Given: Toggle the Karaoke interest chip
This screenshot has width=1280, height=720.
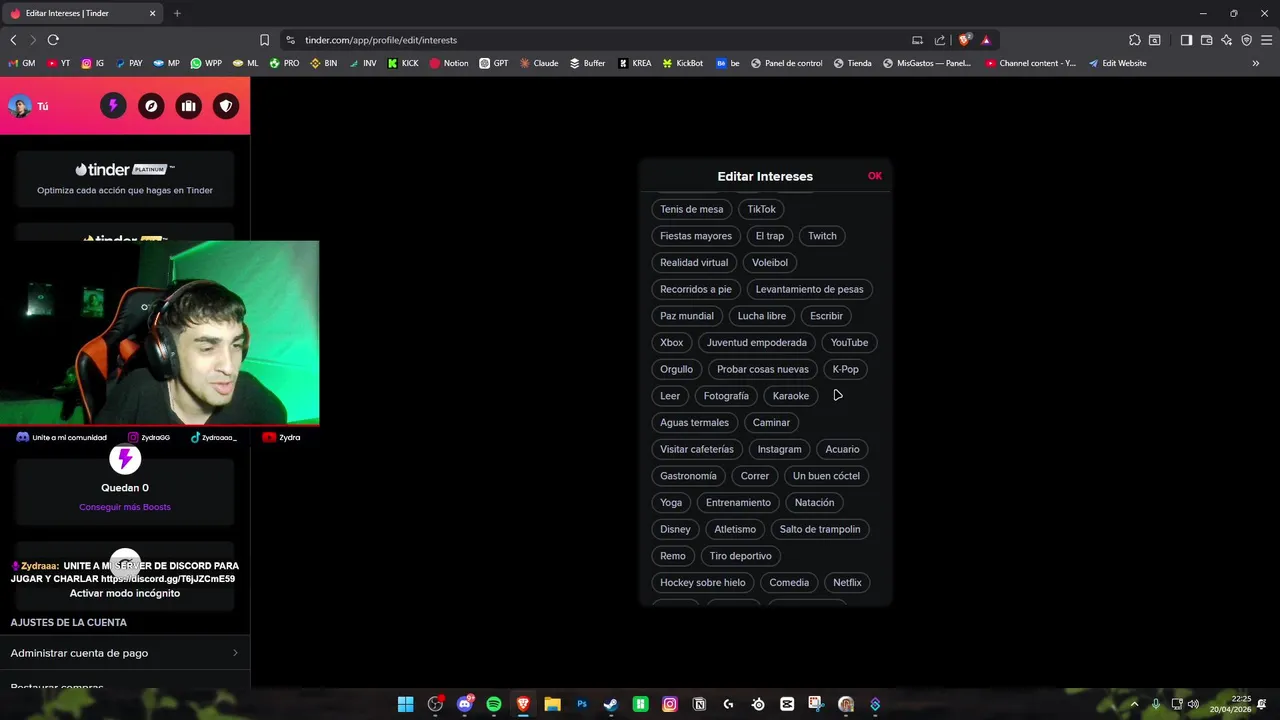Looking at the screenshot, I should [790, 396].
